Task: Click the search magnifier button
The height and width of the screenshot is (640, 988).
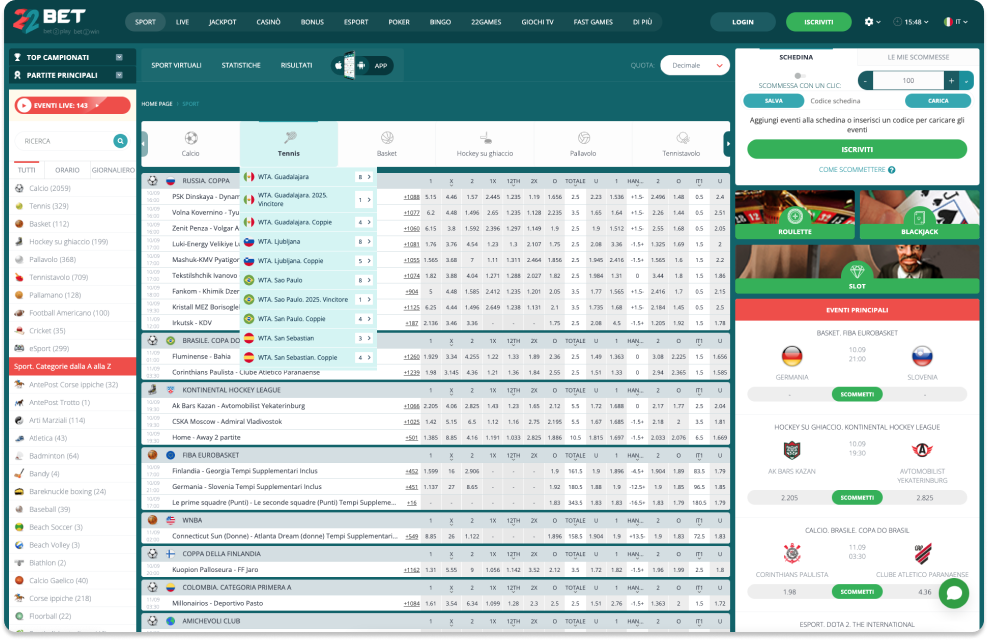Action: pyautogui.click(x=120, y=141)
